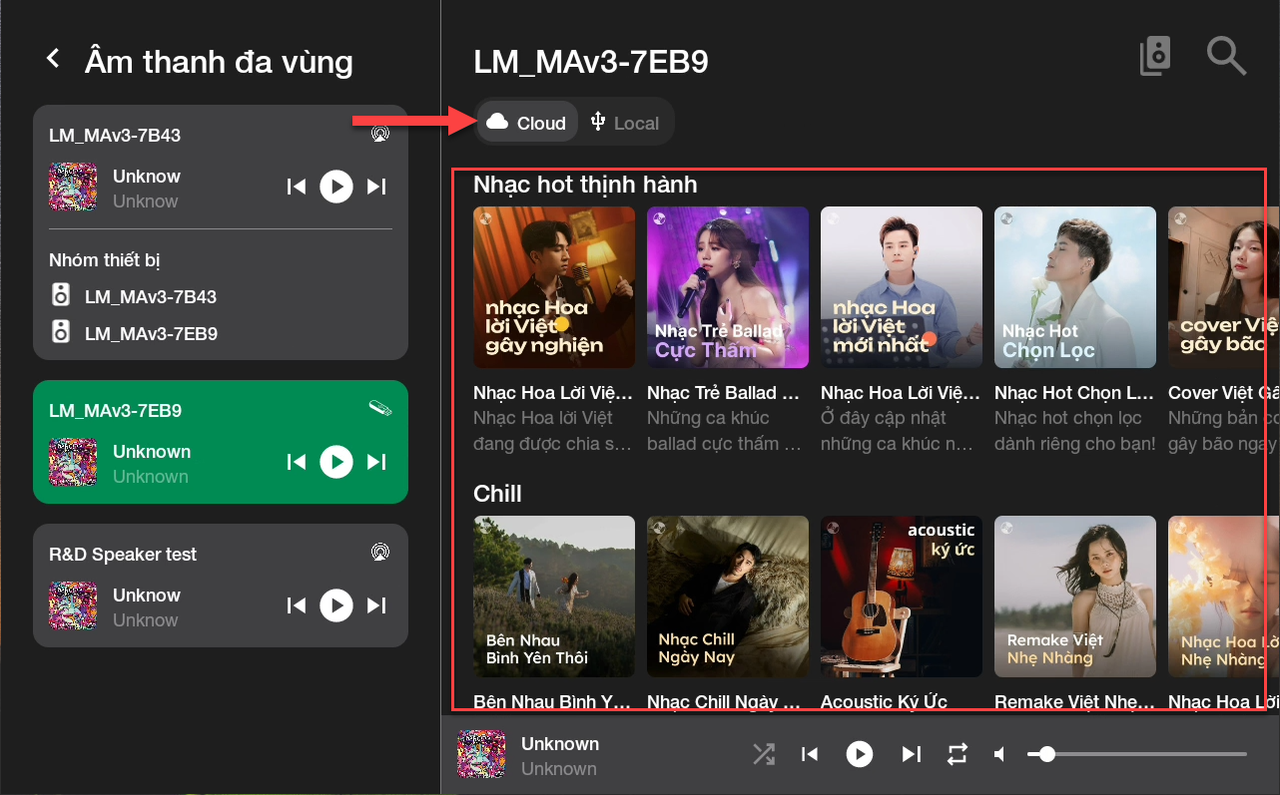Viewport: 1280px width, 795px height.
Task: Switch to the Local tab
Action: (x=625, y=123)
